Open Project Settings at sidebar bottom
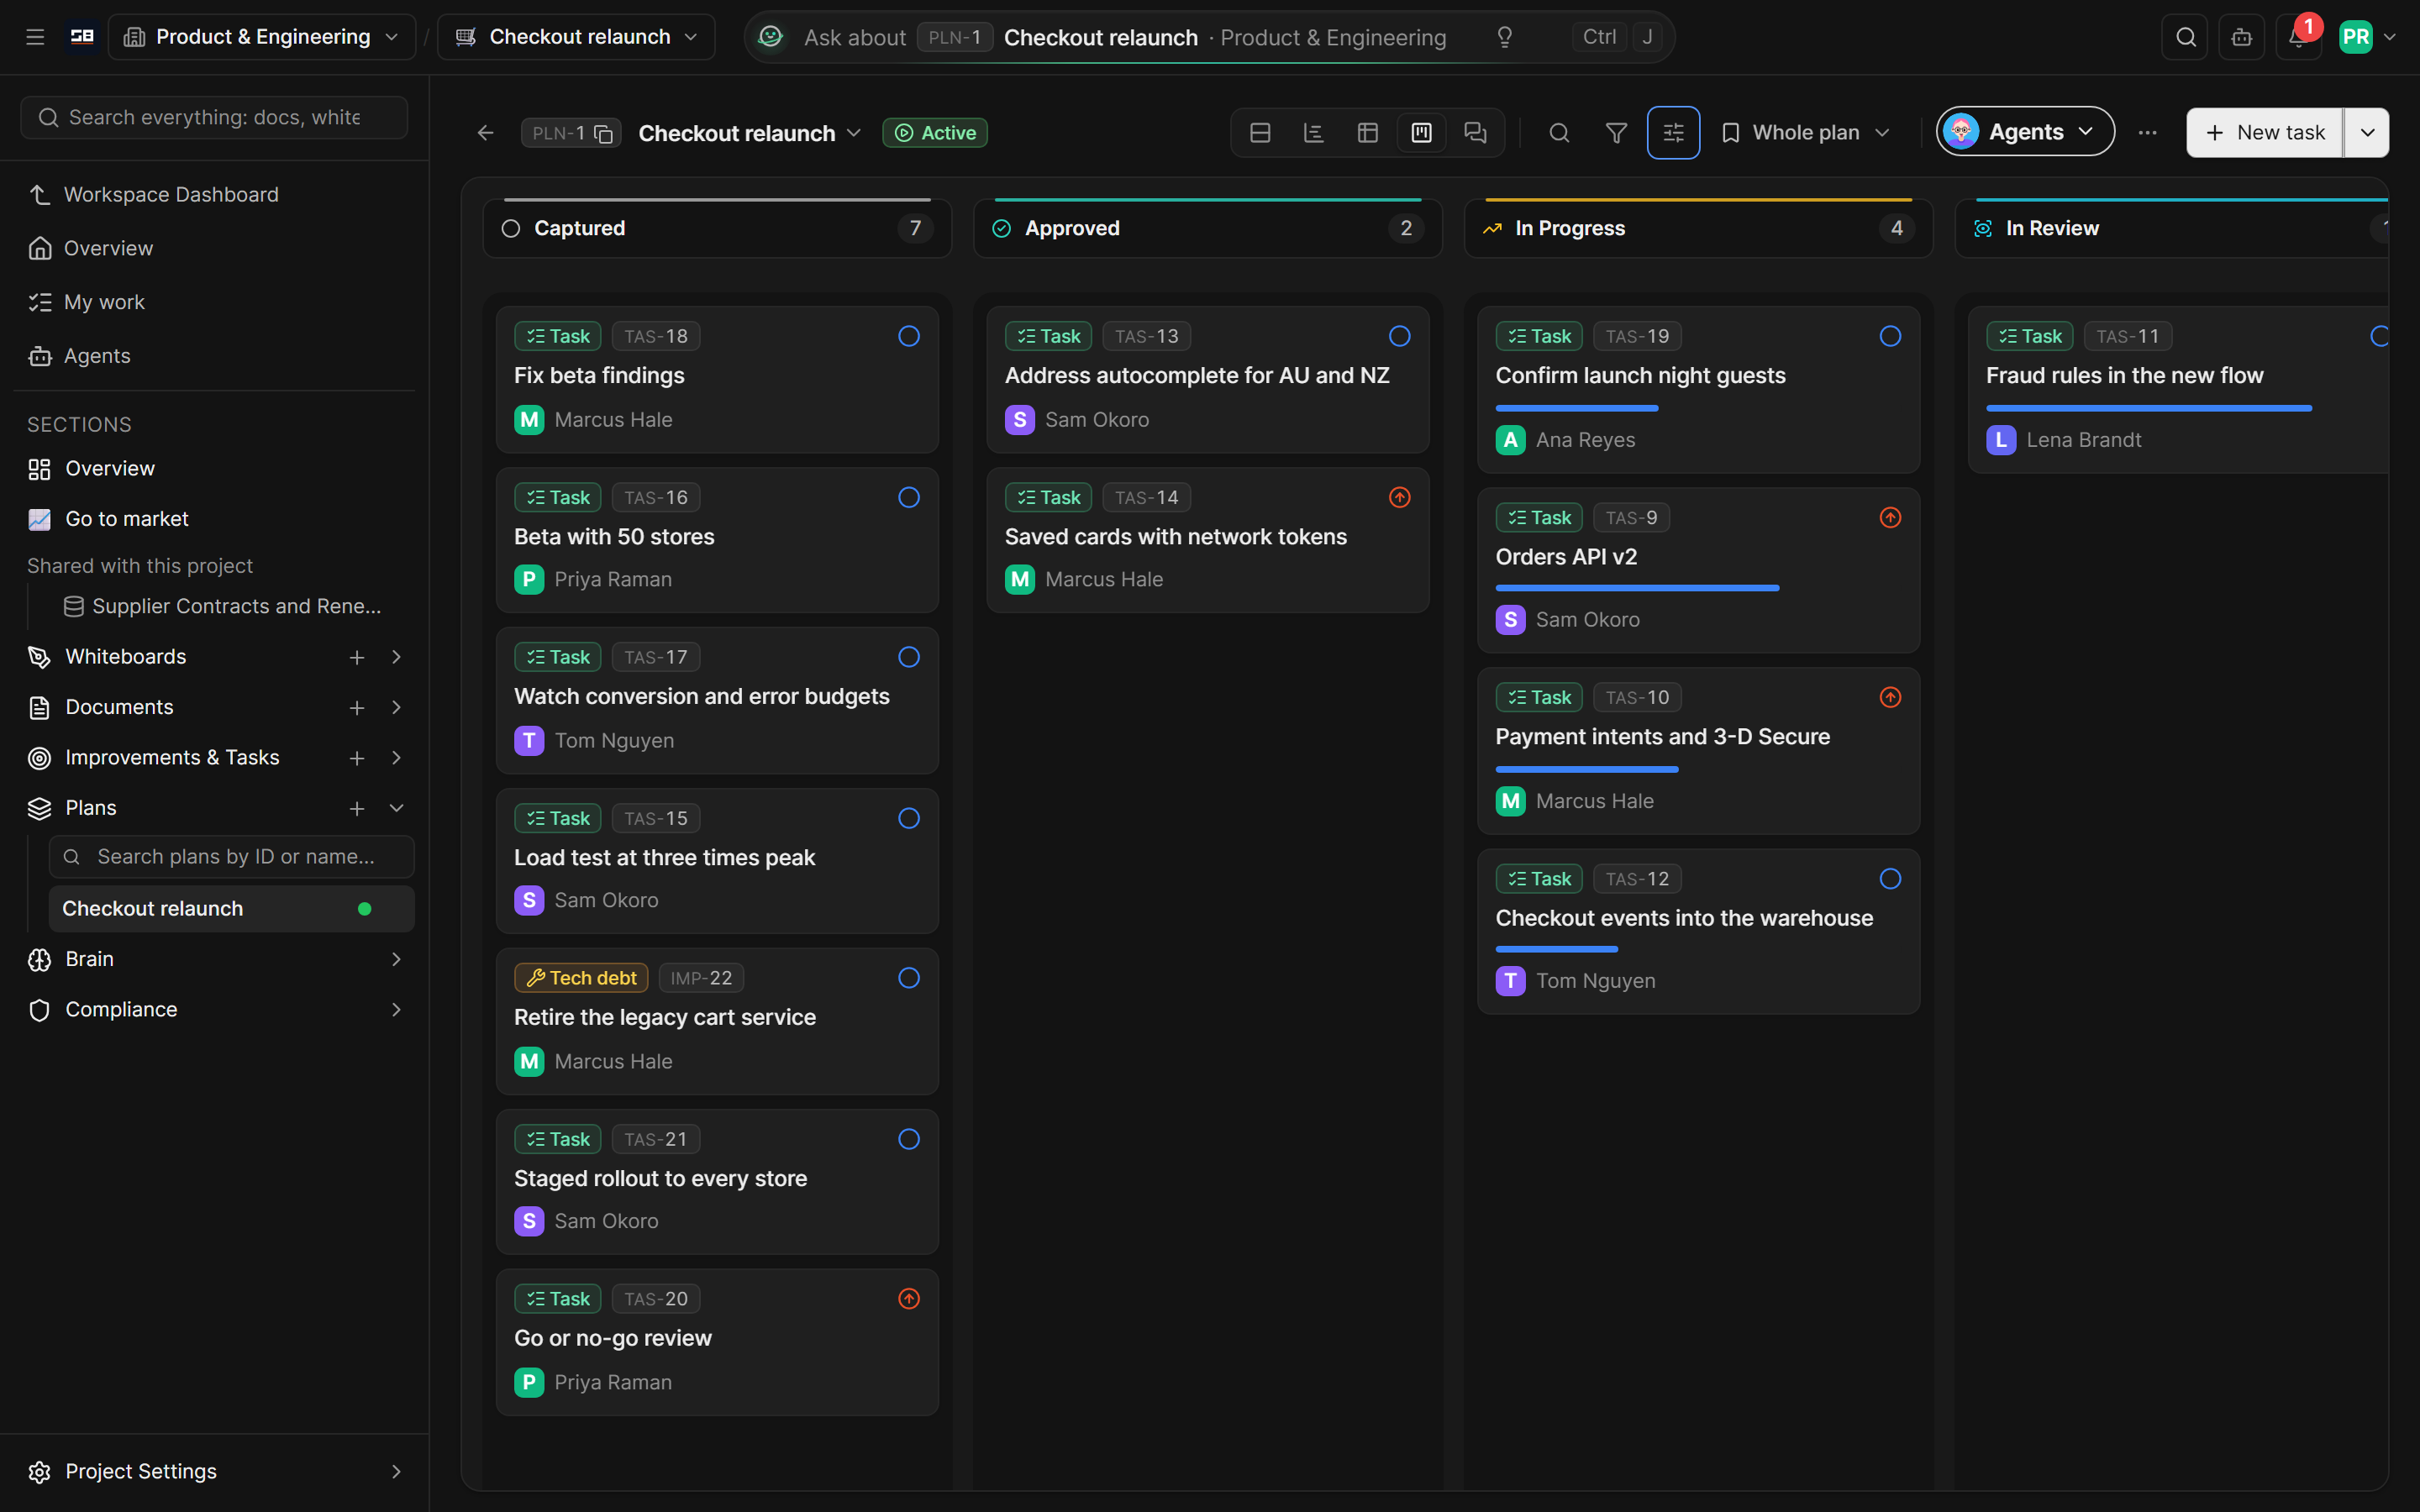Screen dimensions: 2420x1512 214,1471
